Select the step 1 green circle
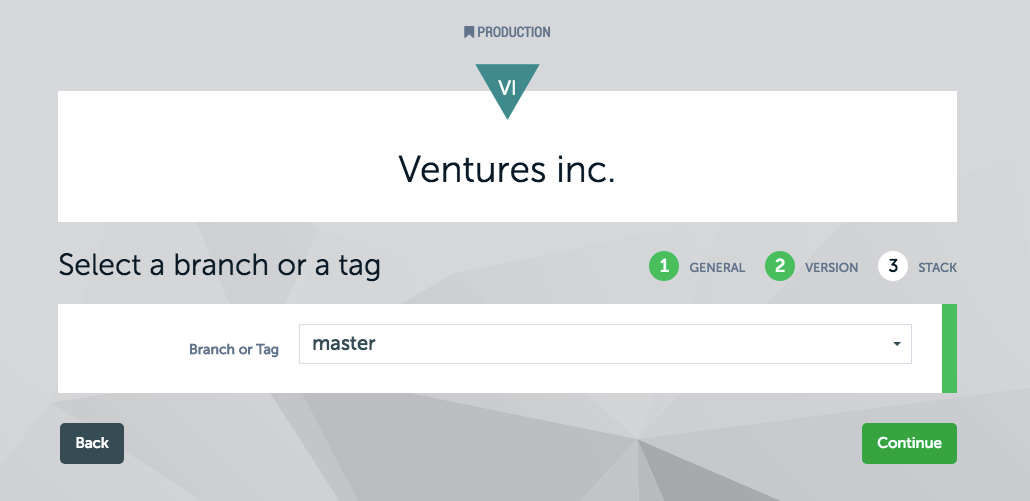The width and height of the screenshot is (1030, 501). [x=663, y=267]
